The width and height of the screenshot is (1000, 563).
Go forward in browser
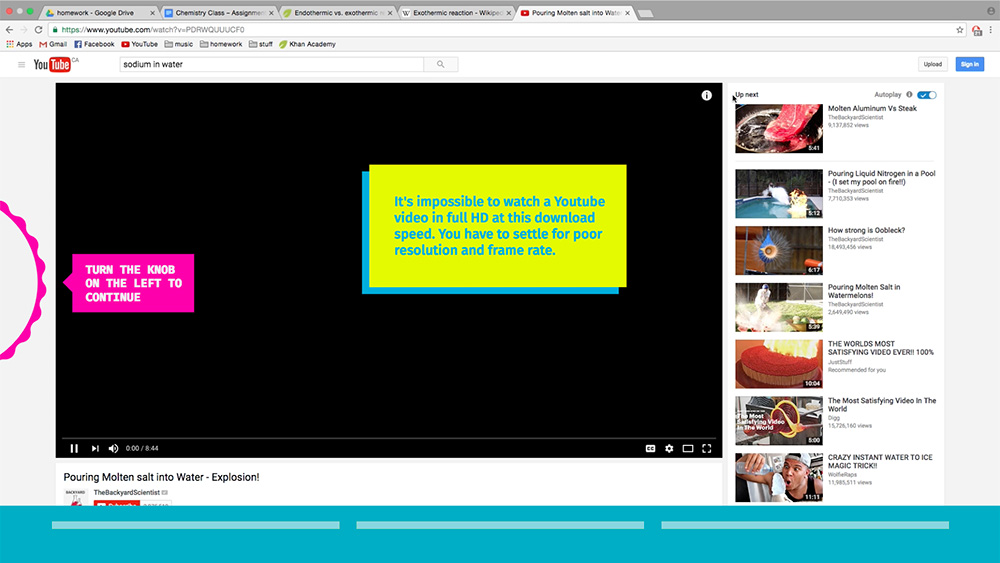pyautogui.click(x=24, y=29)
